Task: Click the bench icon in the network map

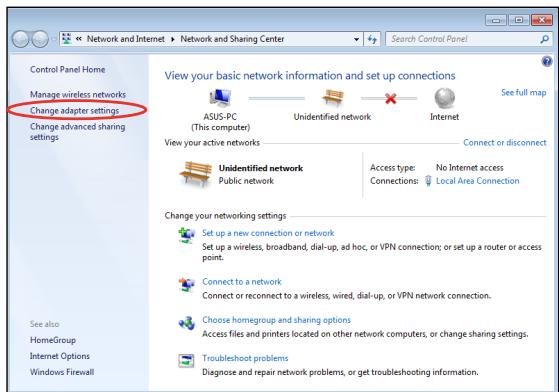Action: [332, 98]
